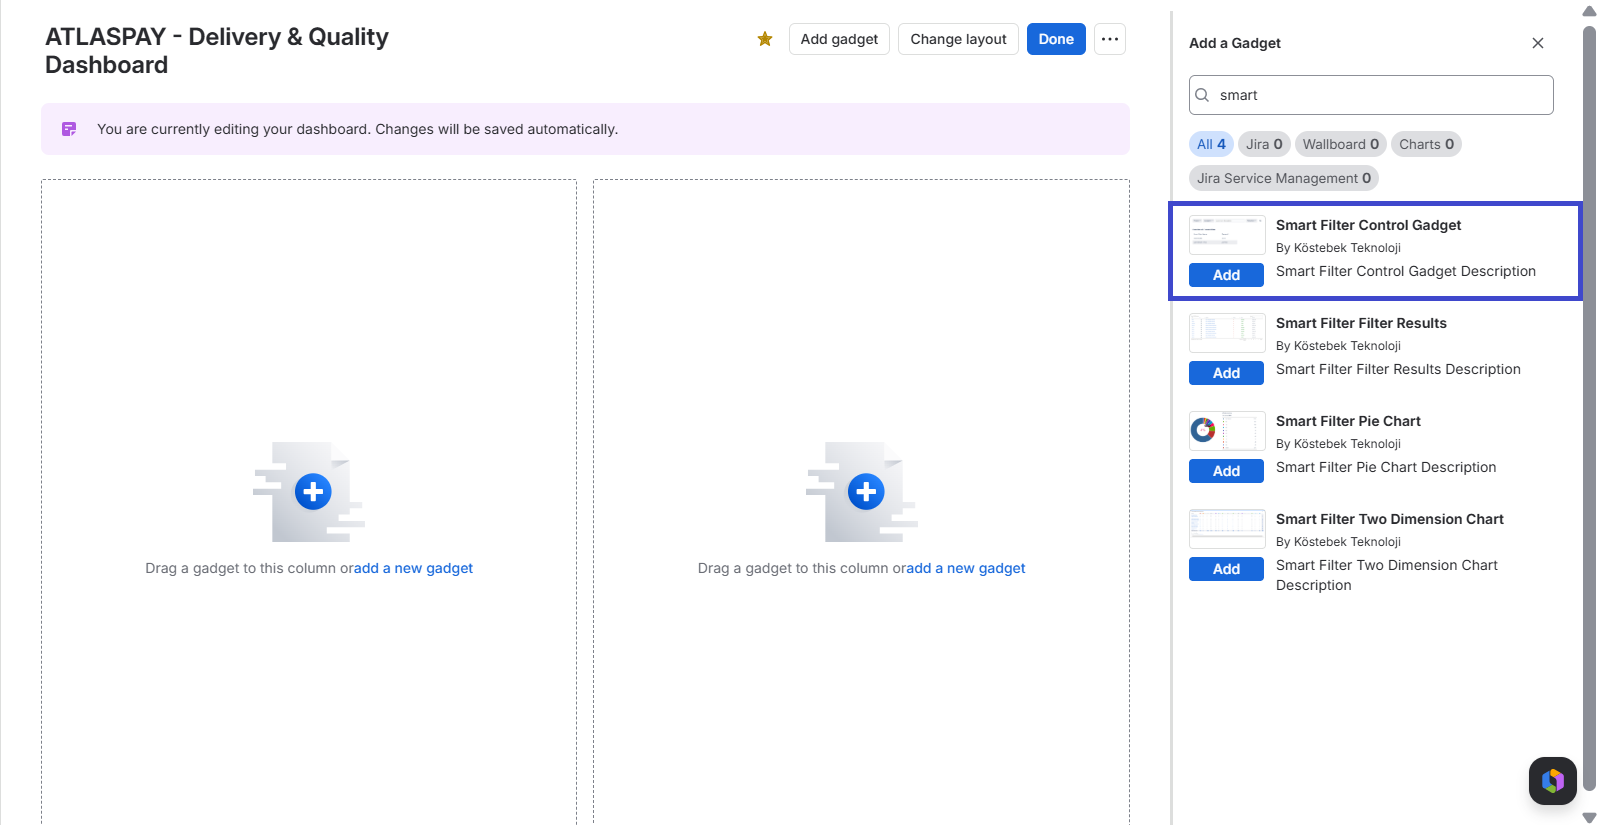Add the Smart Filter Two Dimension Chart
Screen dimensions: 1599x825
(x=1226, y=569)
